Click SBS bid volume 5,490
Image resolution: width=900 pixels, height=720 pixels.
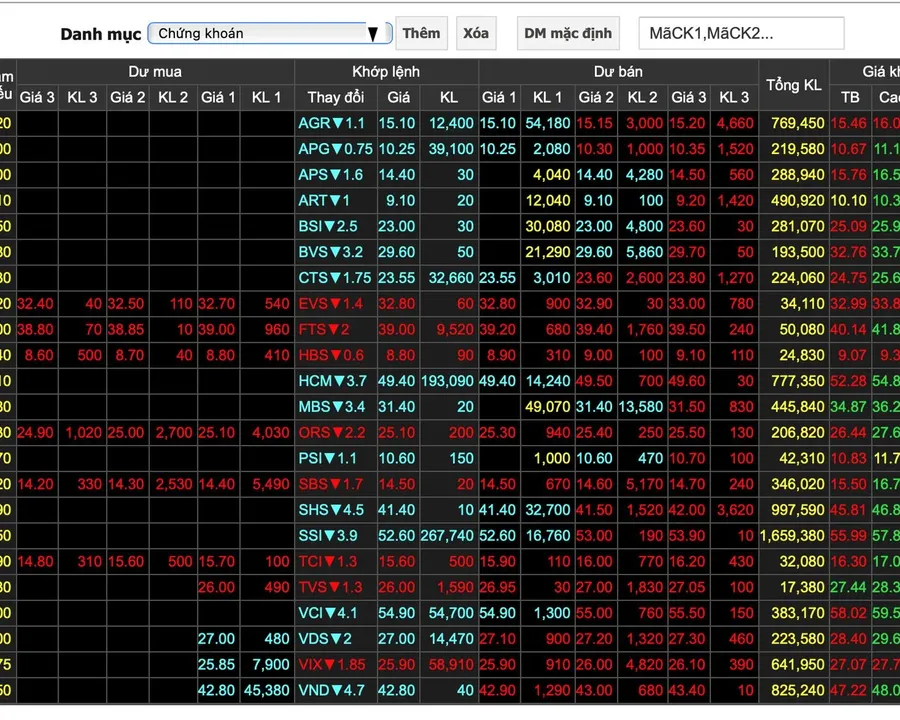tap(271, 484)
